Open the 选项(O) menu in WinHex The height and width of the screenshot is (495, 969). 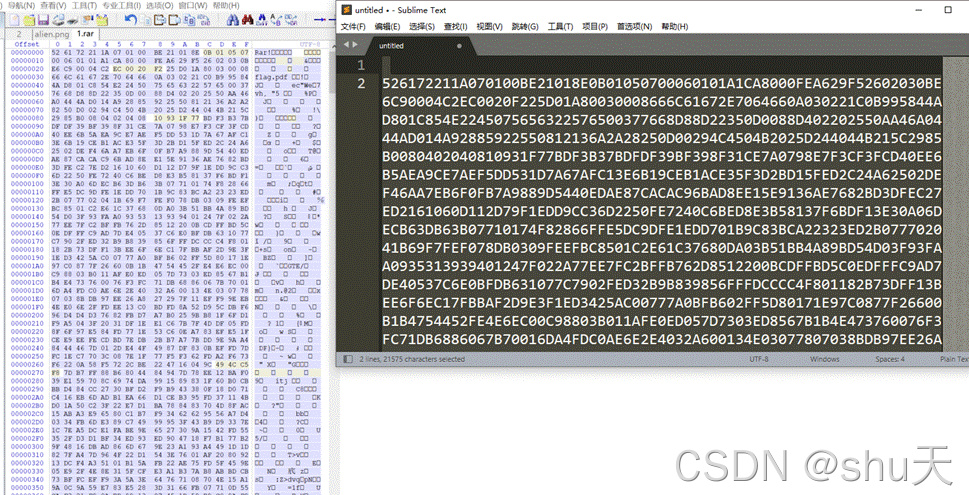pos(159,6)
